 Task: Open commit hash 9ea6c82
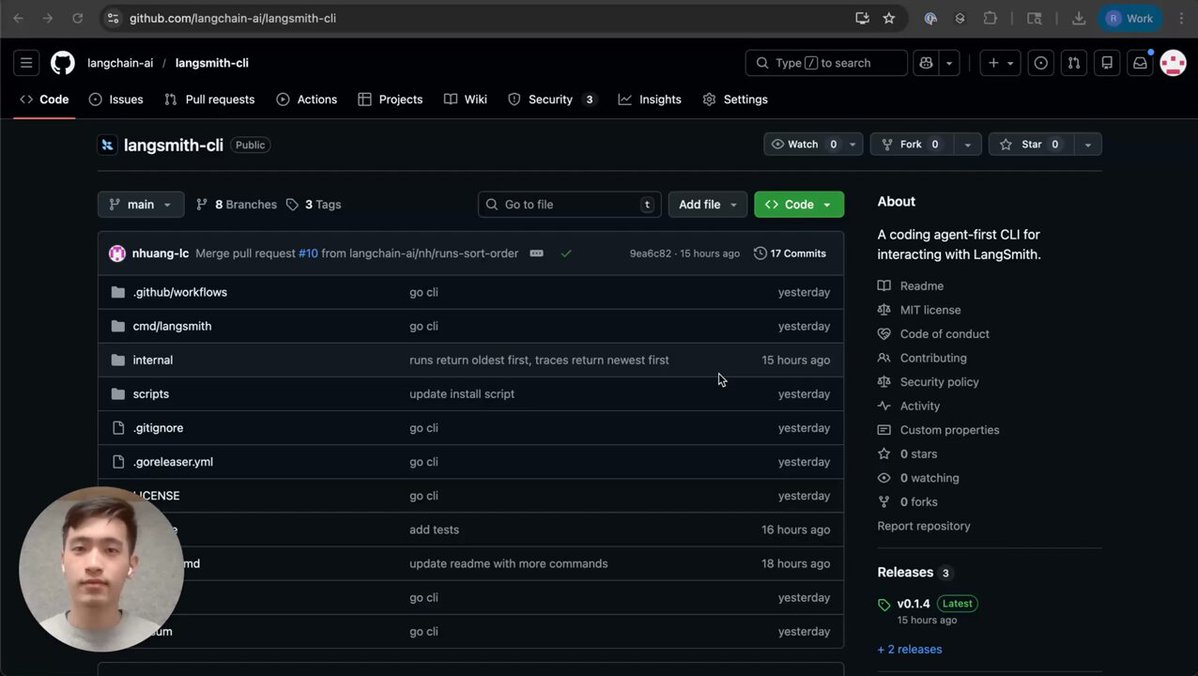tap(650, 254)
